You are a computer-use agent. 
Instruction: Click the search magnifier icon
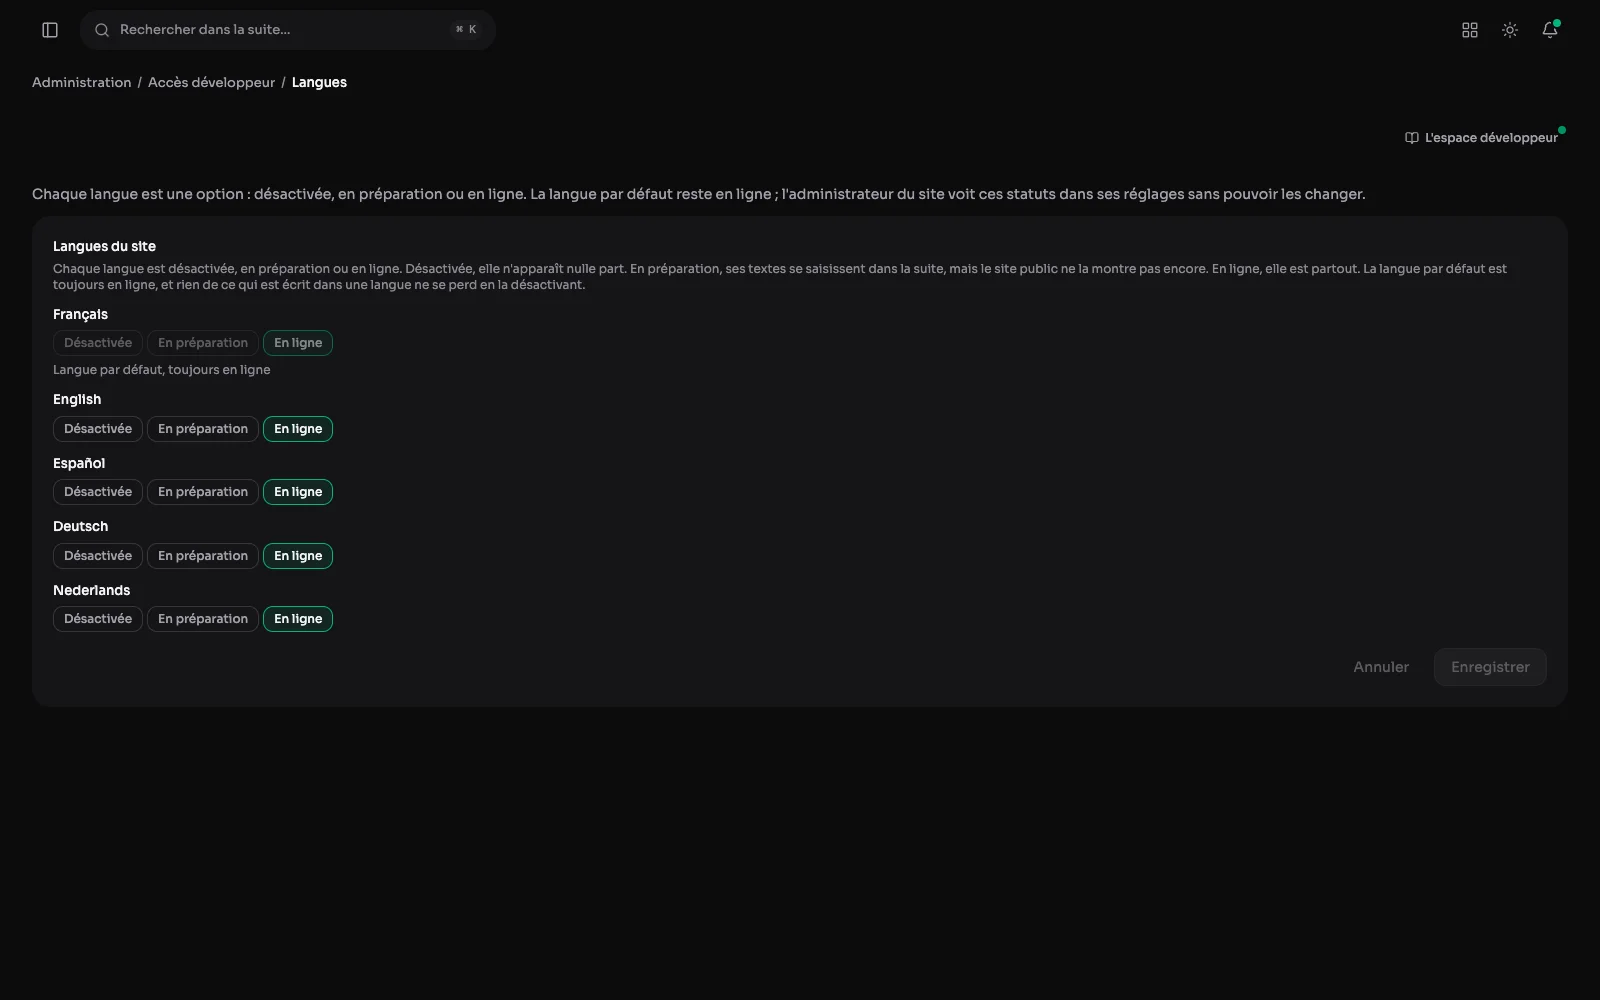102,30
